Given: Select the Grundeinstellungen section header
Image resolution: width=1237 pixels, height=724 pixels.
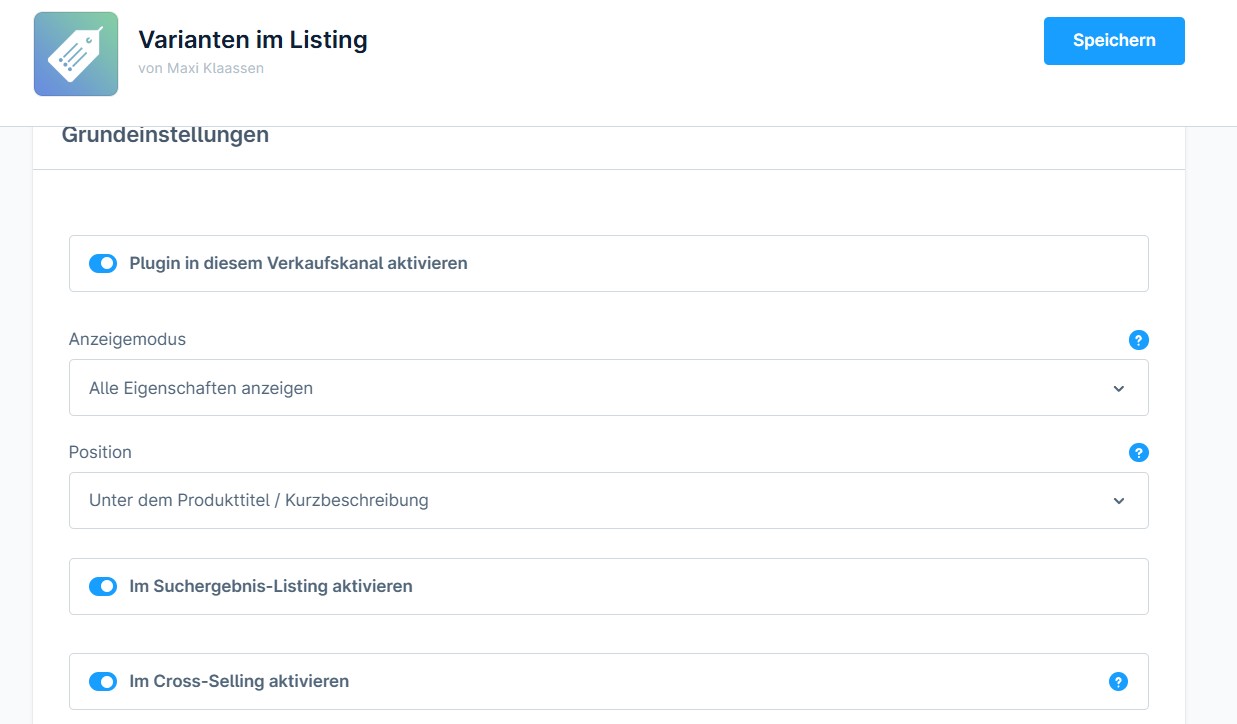Looking at the screenshot, I should coord(165,135).
